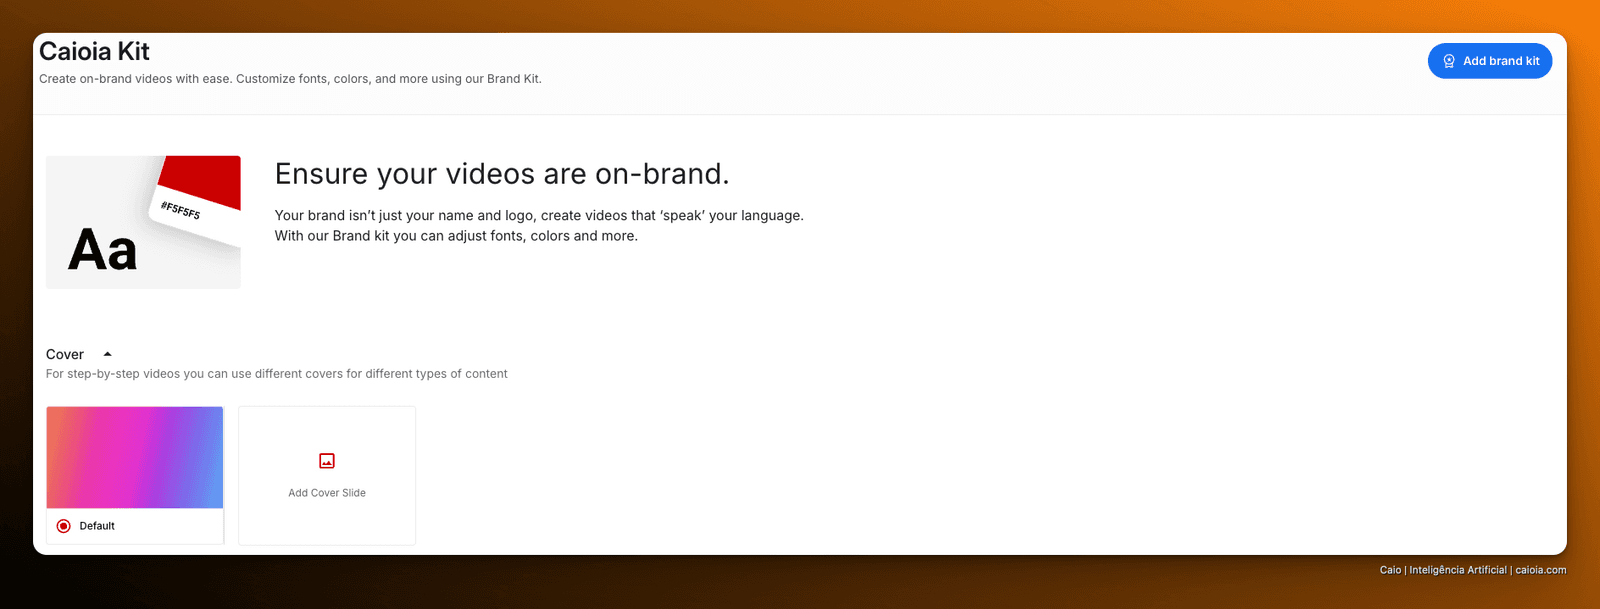Viewport: 1600px width, 609px height.
Task: Click the caioia.com link in the footer
Action: [x=1541, y=570]
